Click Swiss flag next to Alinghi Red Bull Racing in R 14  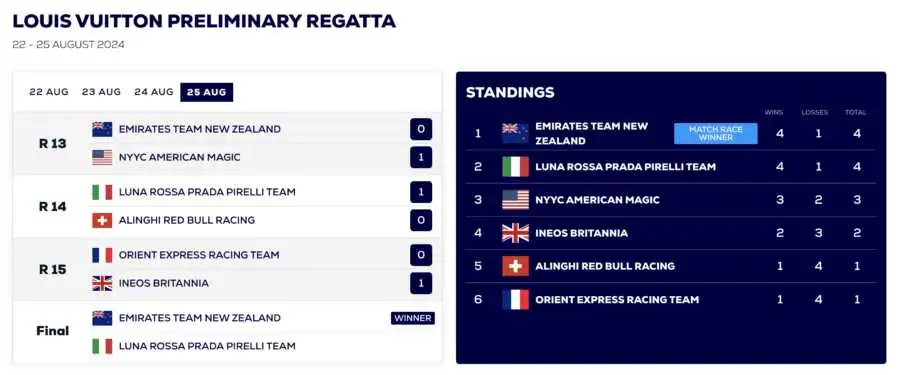coord(102,221)
